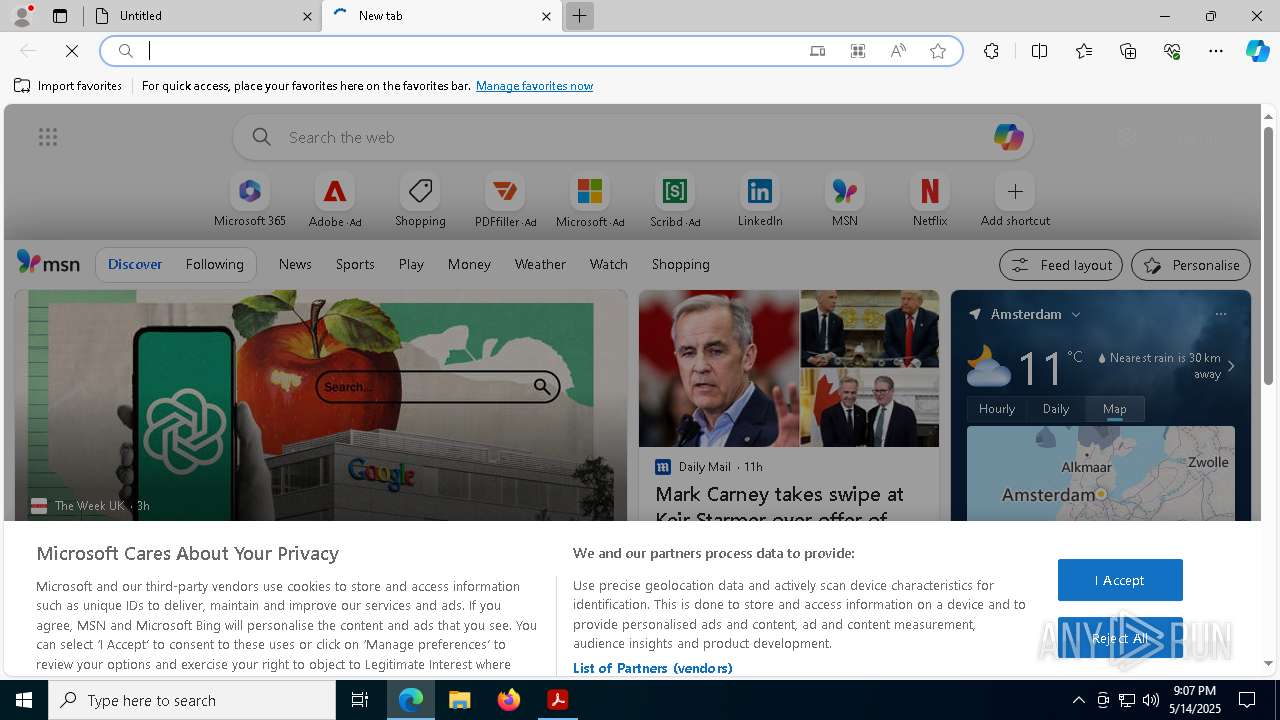Open the Sports menu item
This screenshot has height=720, width=1280.
355,264
